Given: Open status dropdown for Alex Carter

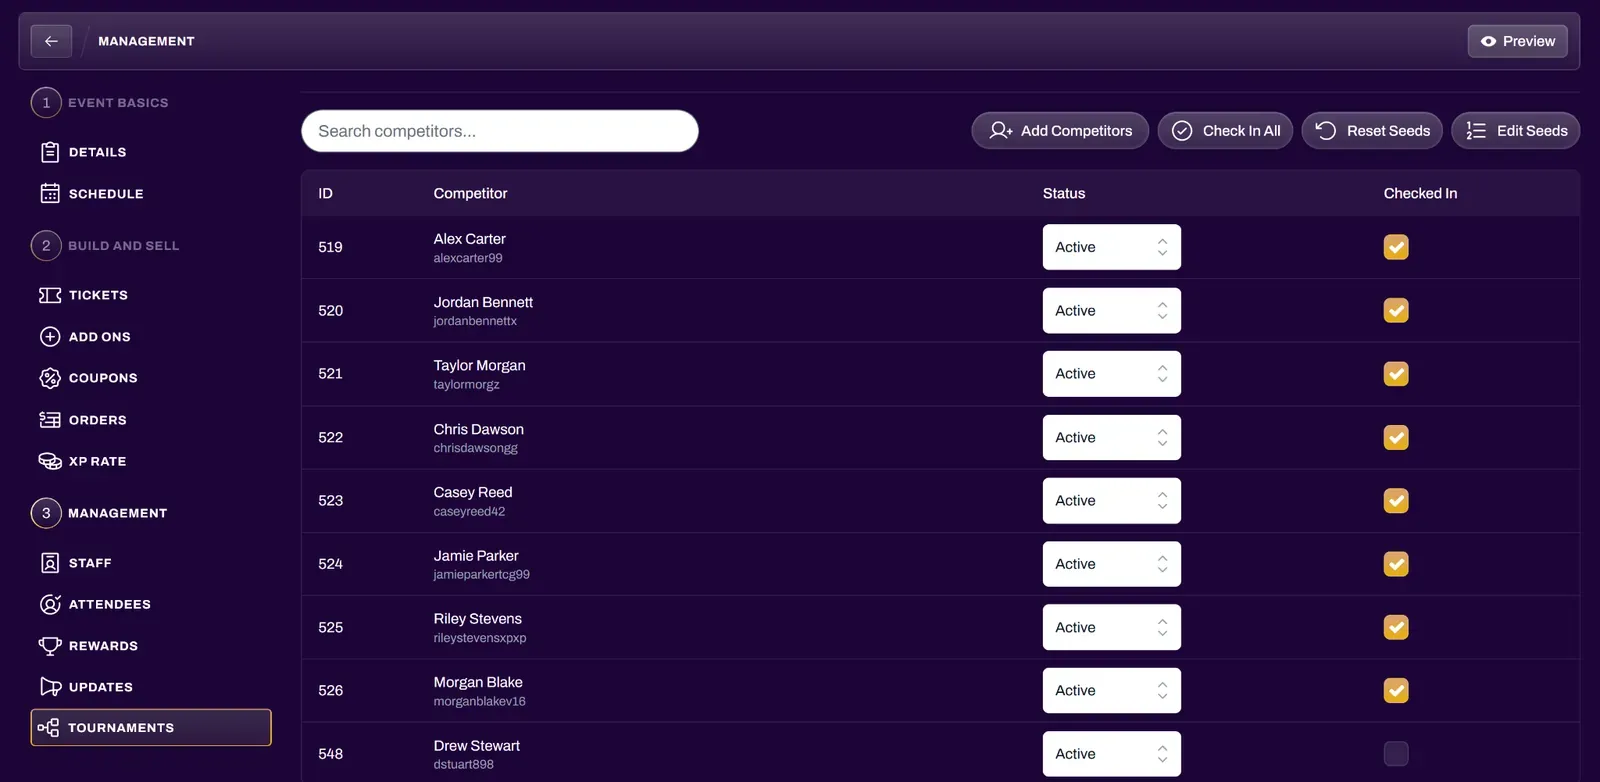Looking at the screenshot, I should click(x=1112, y=247).
